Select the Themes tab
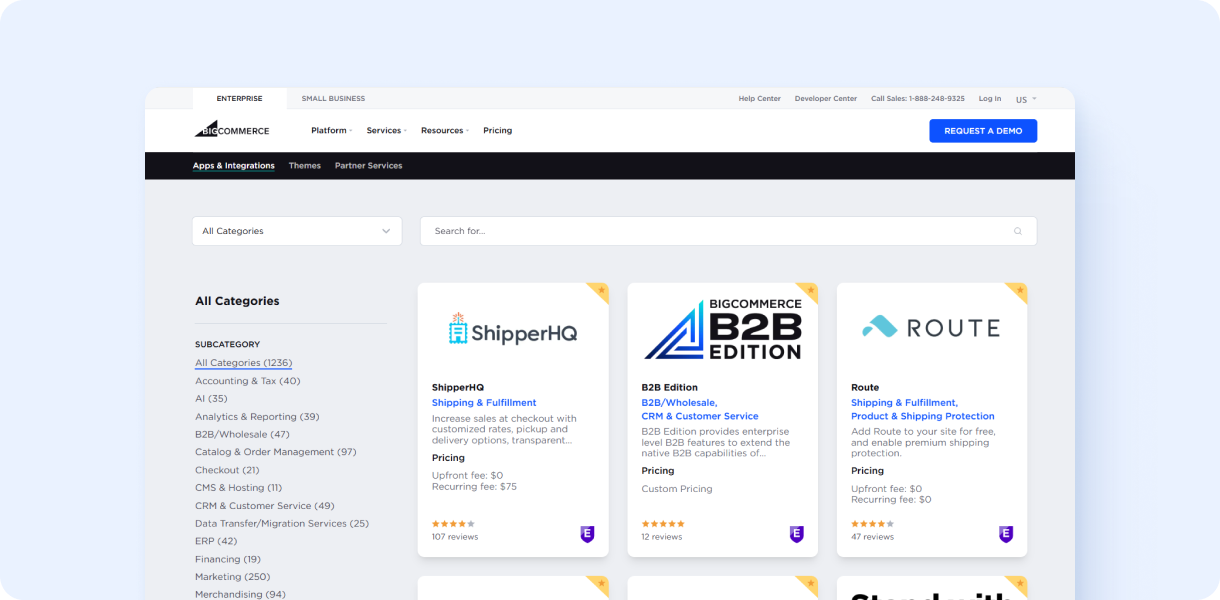The height and width of the screenshot is (600, 1220). tap(305, 166)
